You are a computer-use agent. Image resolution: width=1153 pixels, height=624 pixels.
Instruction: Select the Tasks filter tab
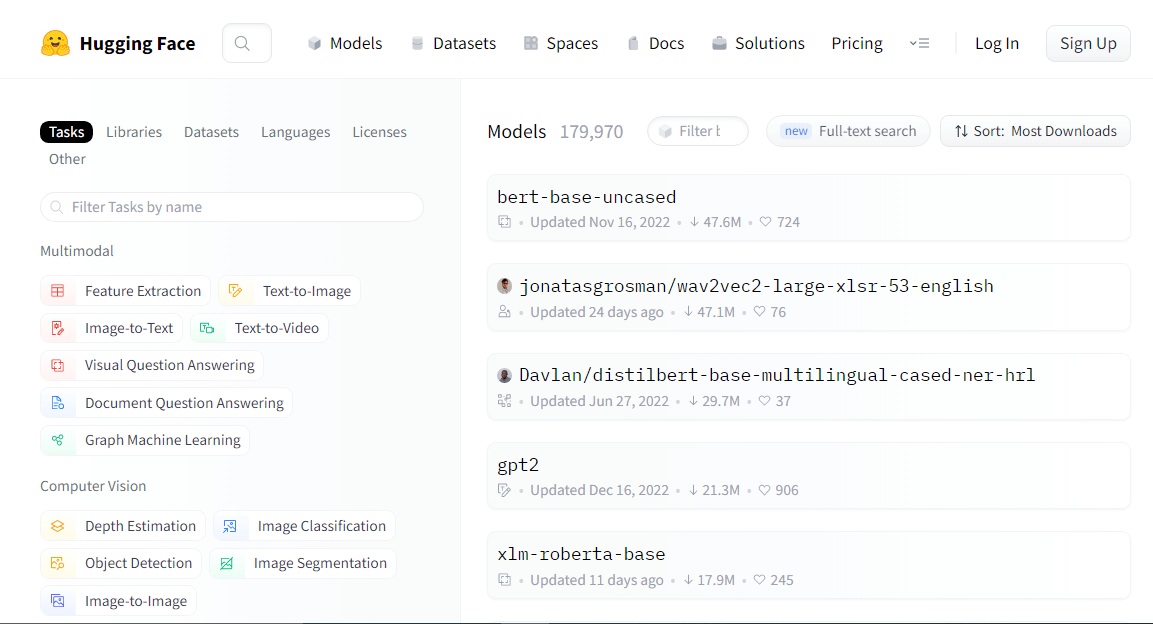click(x=66, y=132)
